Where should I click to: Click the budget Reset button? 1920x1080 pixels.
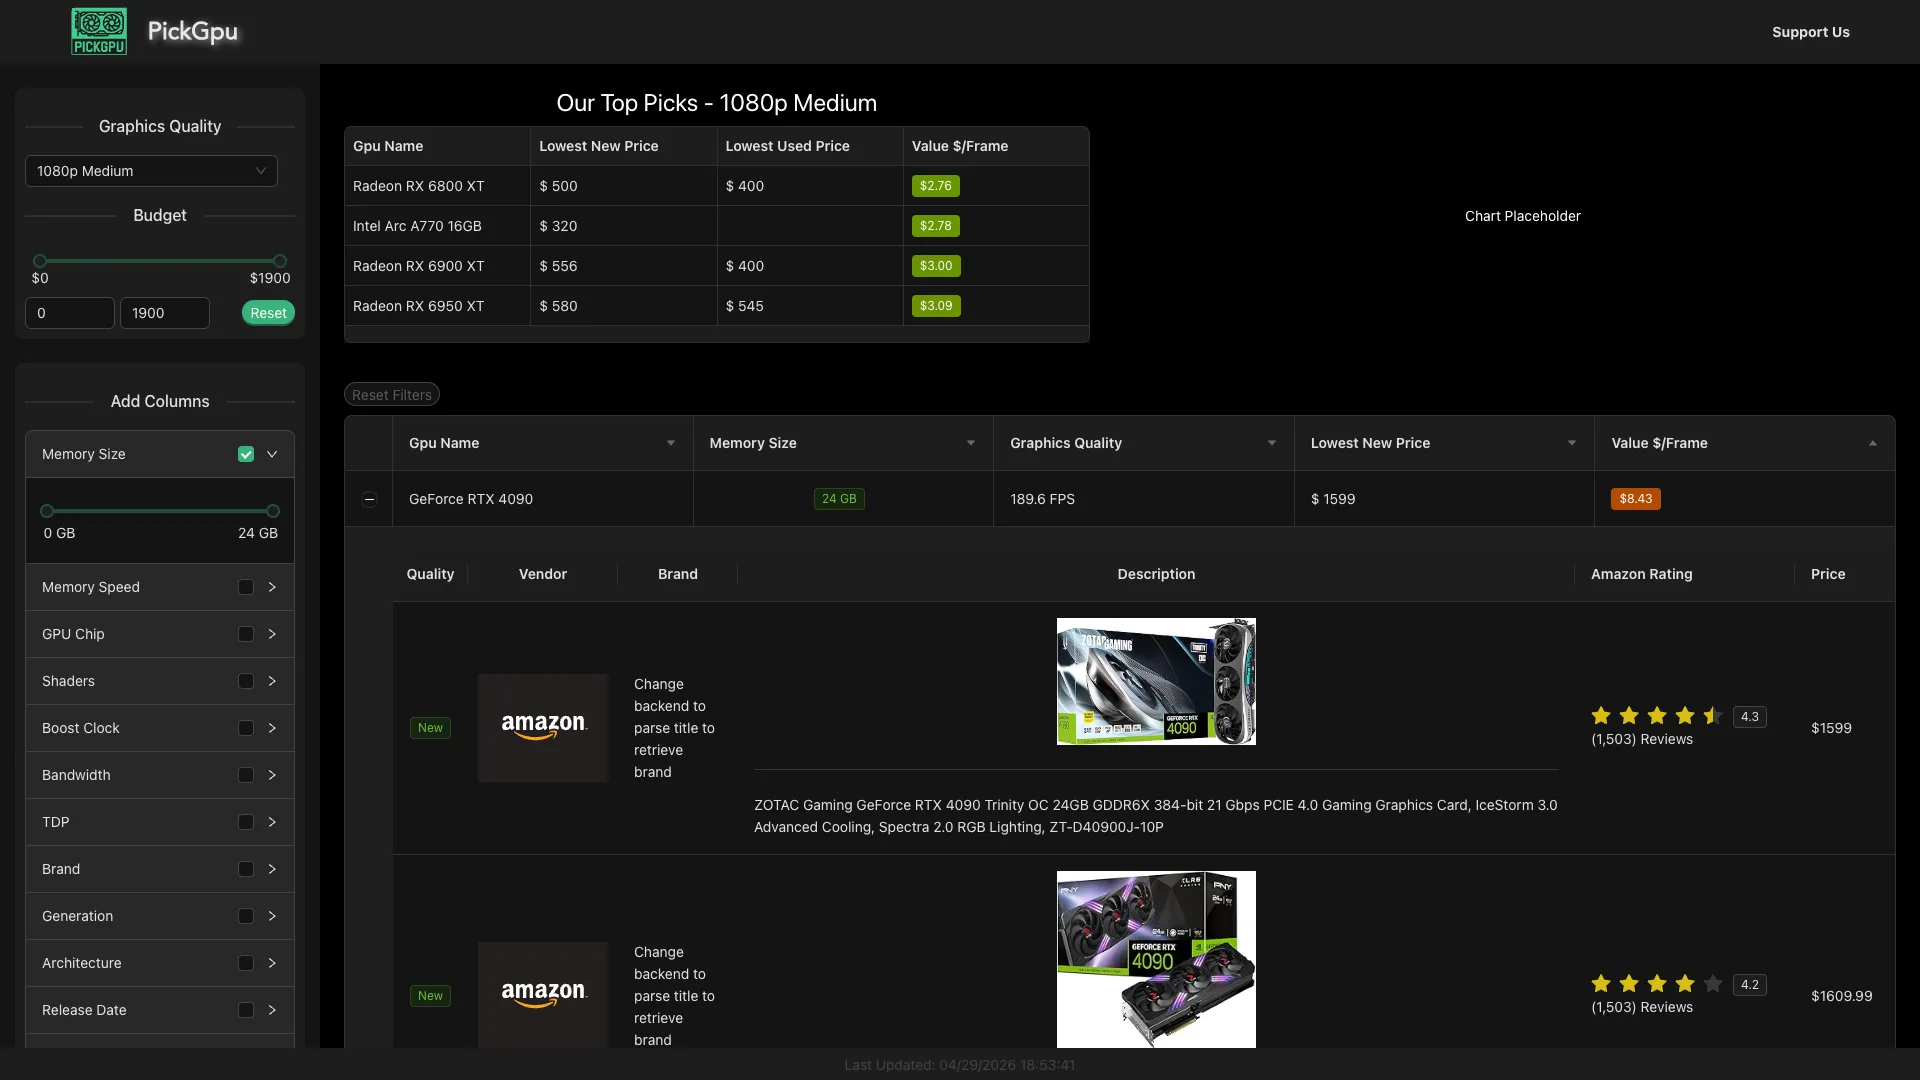(268, 313)
